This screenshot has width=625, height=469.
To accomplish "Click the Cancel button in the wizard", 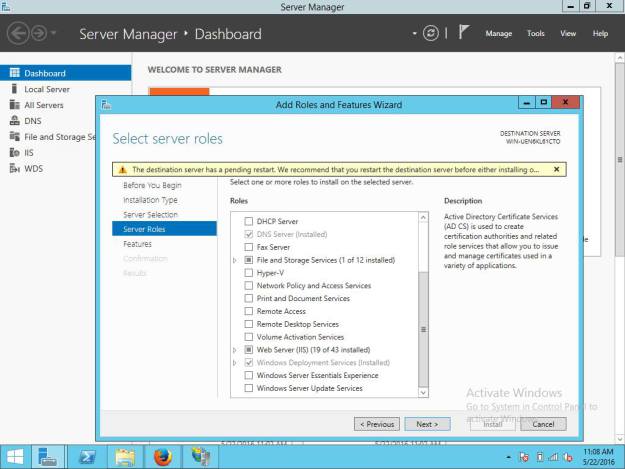I will 543,424.
